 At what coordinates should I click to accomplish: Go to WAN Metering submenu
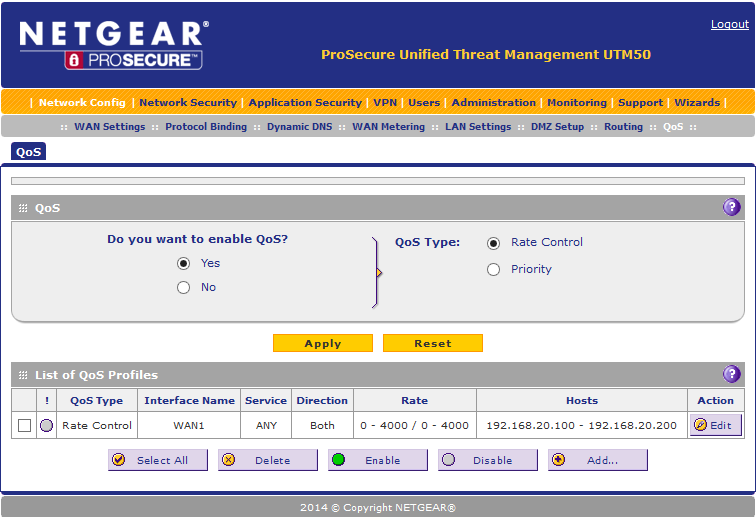(x=389, y=126)
